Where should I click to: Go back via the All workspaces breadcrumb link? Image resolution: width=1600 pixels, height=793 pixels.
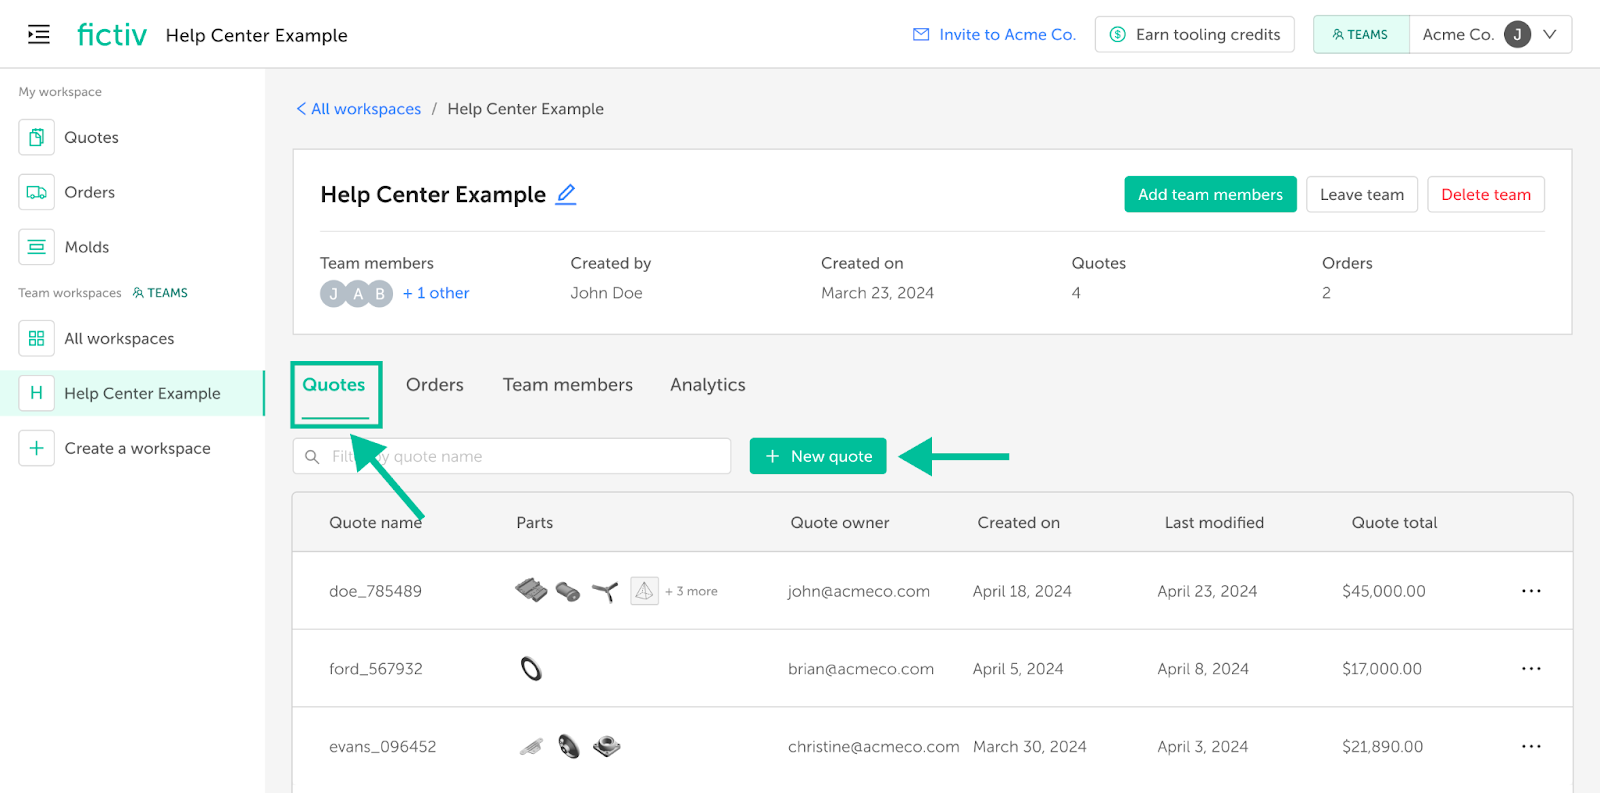[359, 109]
